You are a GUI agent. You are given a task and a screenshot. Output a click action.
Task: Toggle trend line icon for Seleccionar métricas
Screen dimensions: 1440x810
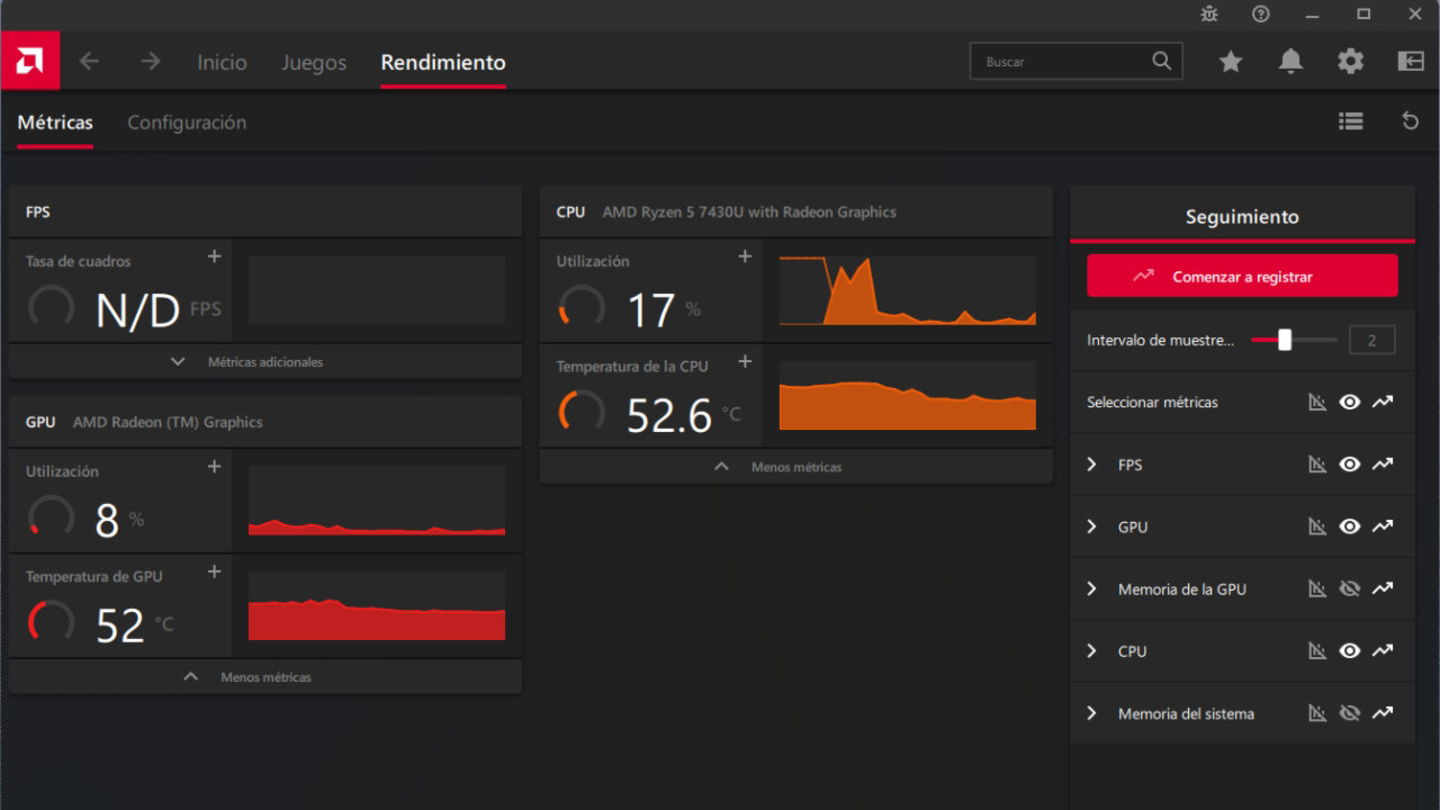pos(1382,402)
